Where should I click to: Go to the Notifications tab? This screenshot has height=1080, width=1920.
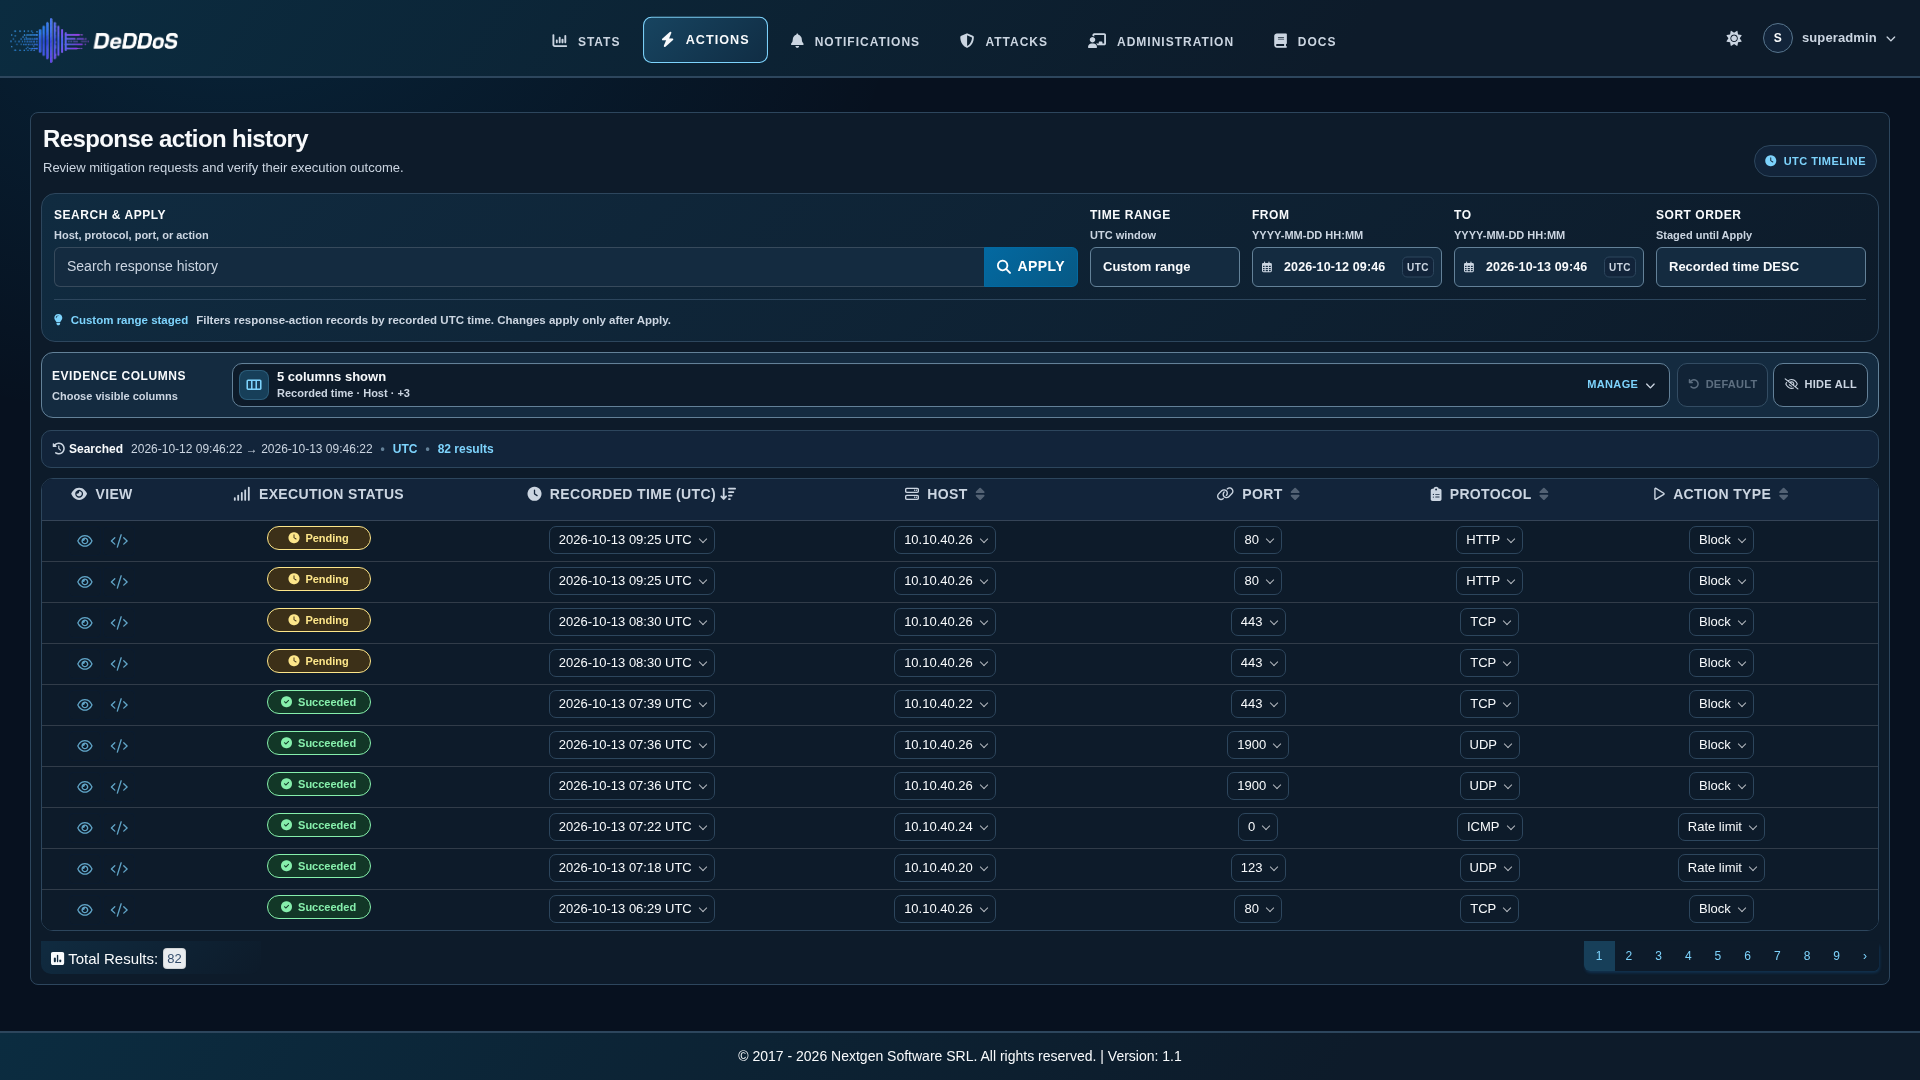[855, 41]
